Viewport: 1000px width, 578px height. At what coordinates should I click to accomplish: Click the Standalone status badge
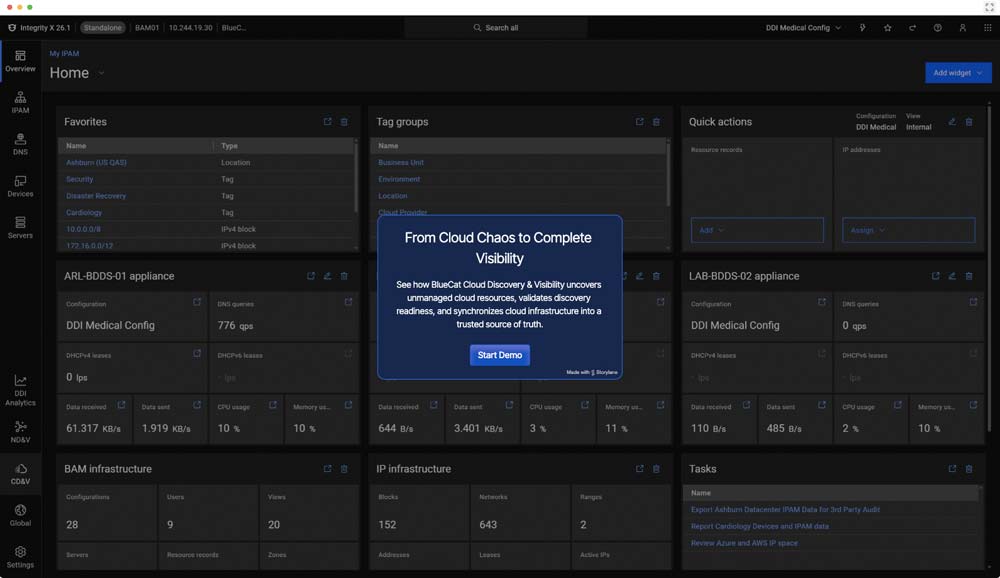tap(102, 28)
